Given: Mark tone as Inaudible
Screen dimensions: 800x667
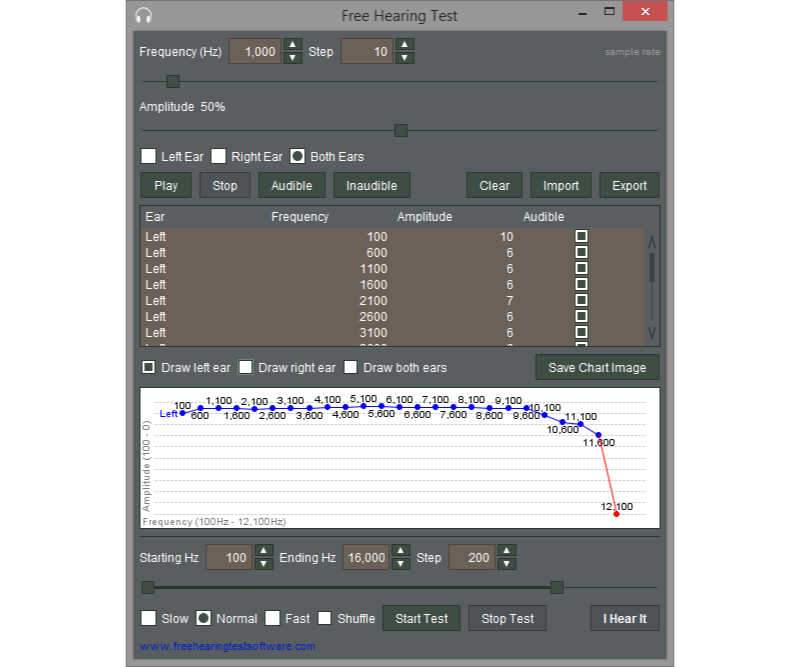Looking at the screenshot, I should 371,185.
